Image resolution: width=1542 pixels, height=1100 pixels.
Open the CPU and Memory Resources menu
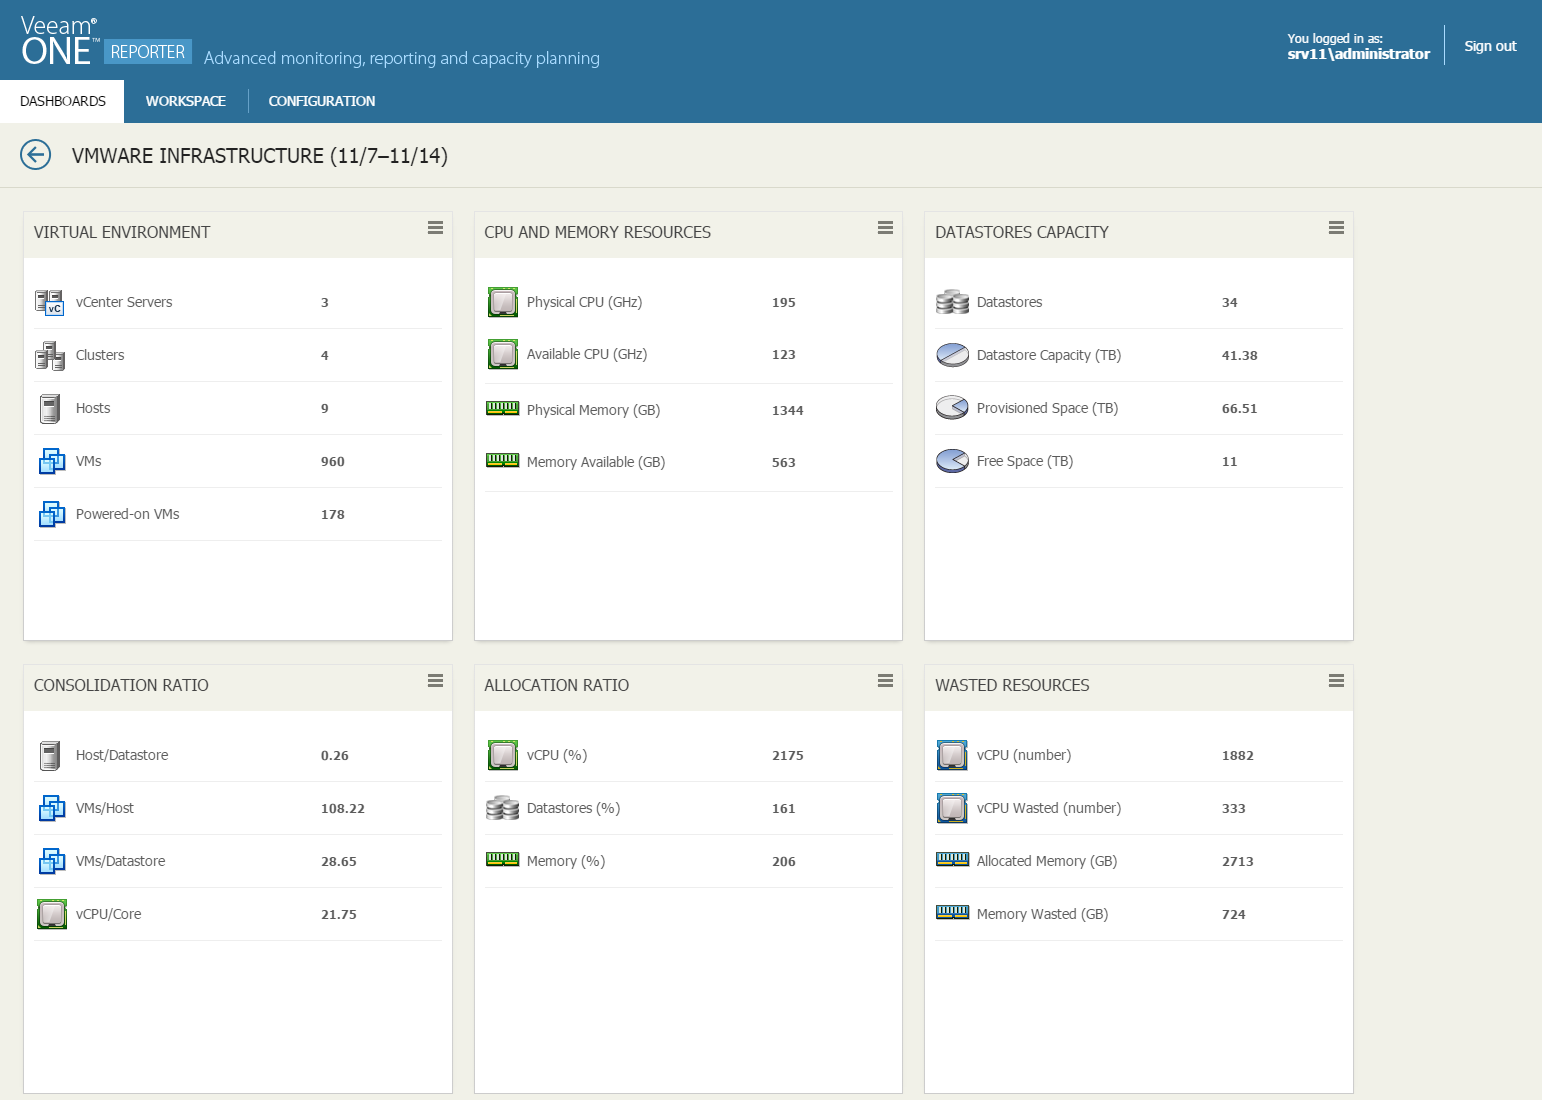click(x=885, y=228)
